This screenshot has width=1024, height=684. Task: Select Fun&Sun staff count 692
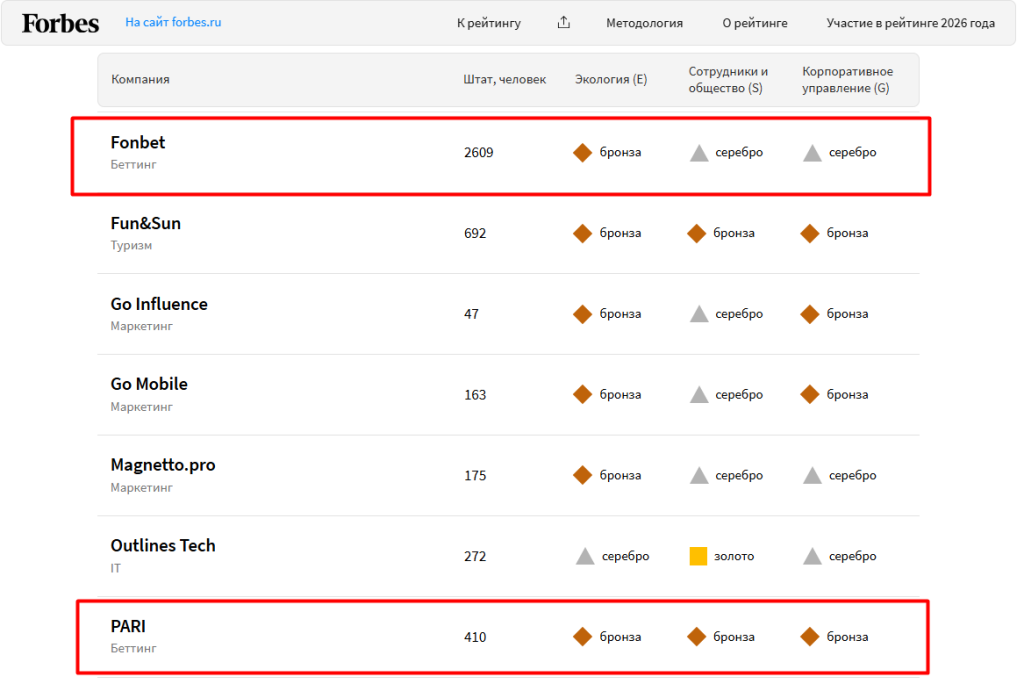tap(475, 233)
